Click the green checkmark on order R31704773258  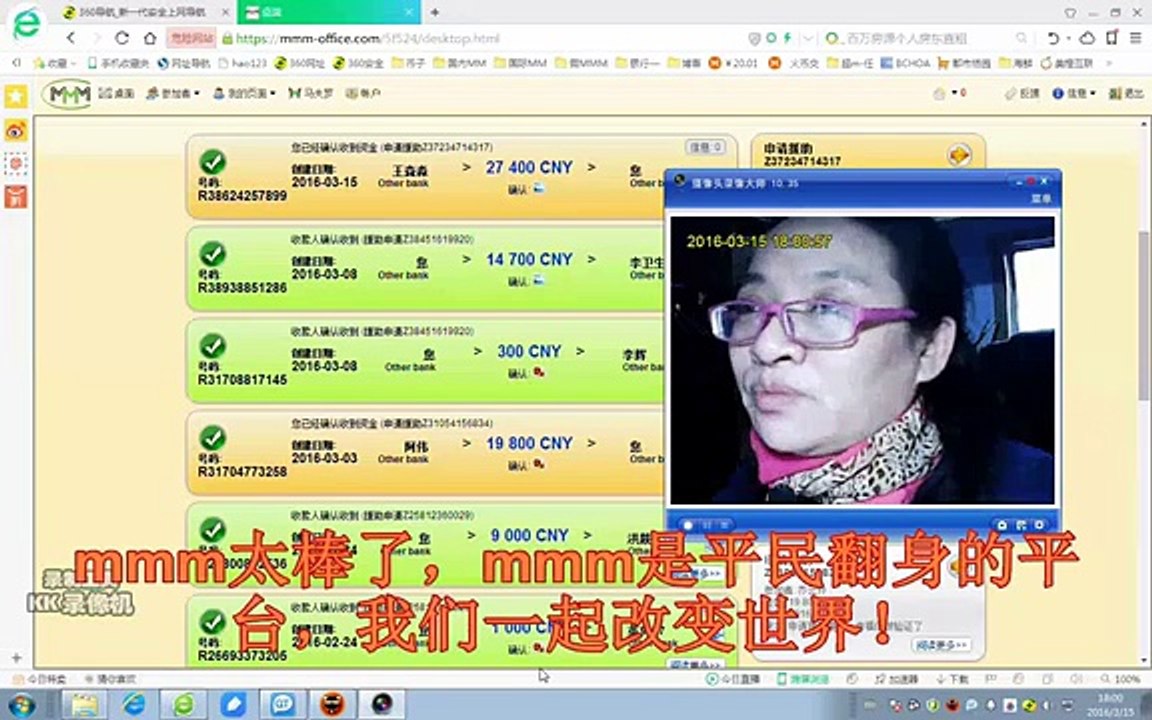coord(213,438)
